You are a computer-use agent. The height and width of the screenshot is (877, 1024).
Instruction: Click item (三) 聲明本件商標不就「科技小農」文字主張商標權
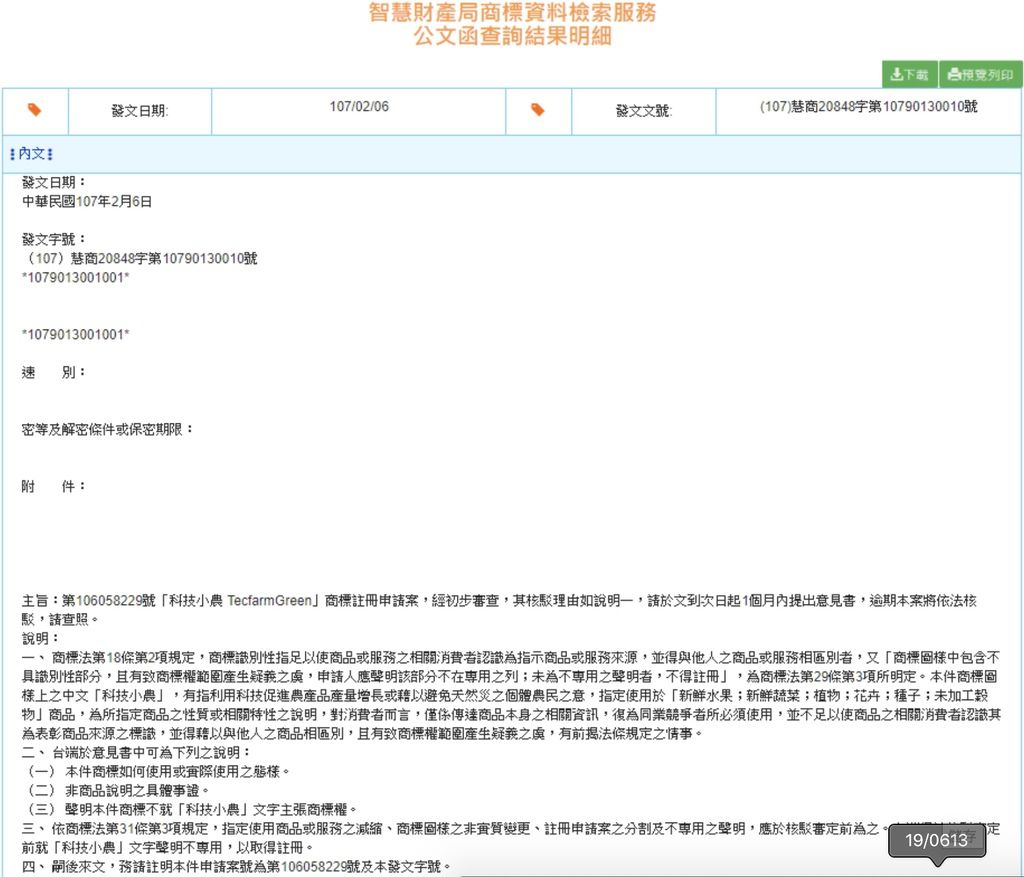coord(189,810)
